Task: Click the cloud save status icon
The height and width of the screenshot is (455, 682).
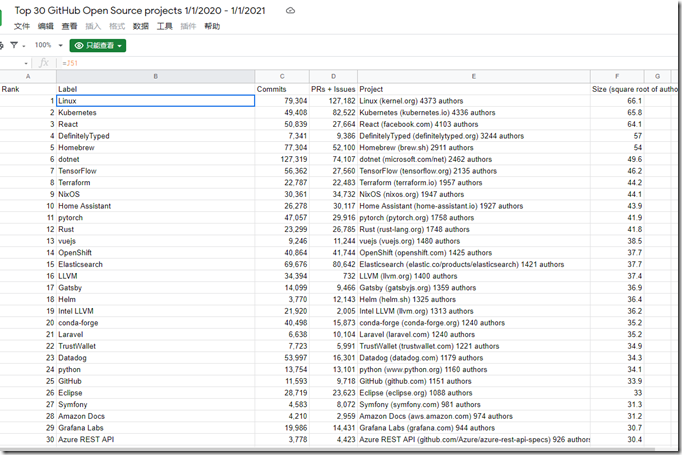Action: coord(290,10)
